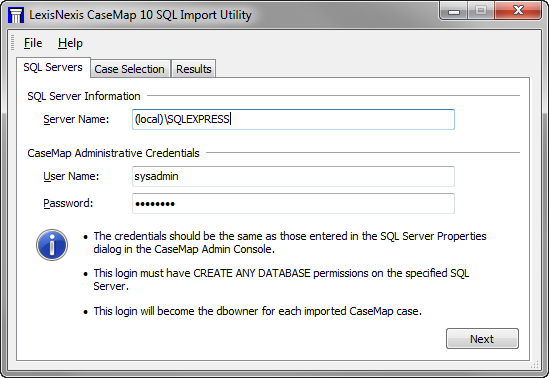Click into the User Name field

293,176
